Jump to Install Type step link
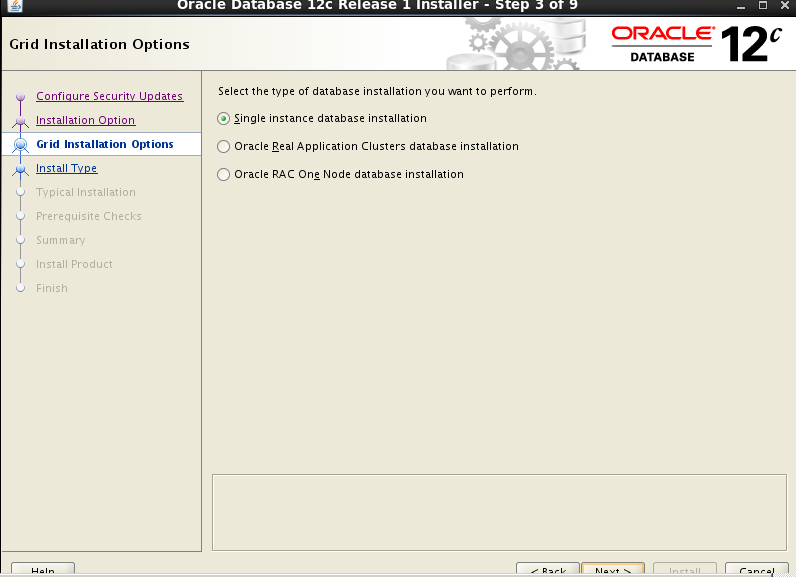 [x=67, y=168]
